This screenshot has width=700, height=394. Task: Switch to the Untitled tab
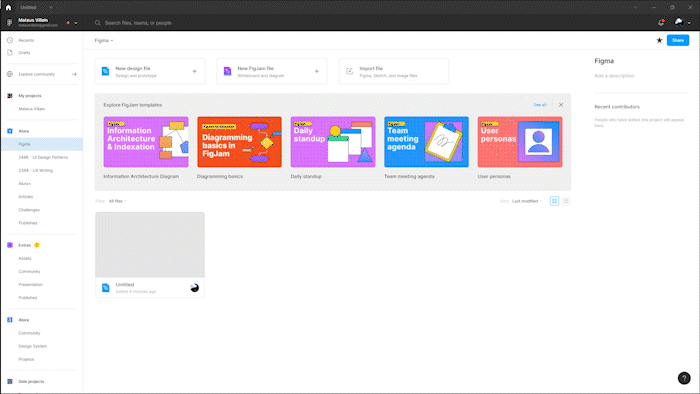(28, 8)
